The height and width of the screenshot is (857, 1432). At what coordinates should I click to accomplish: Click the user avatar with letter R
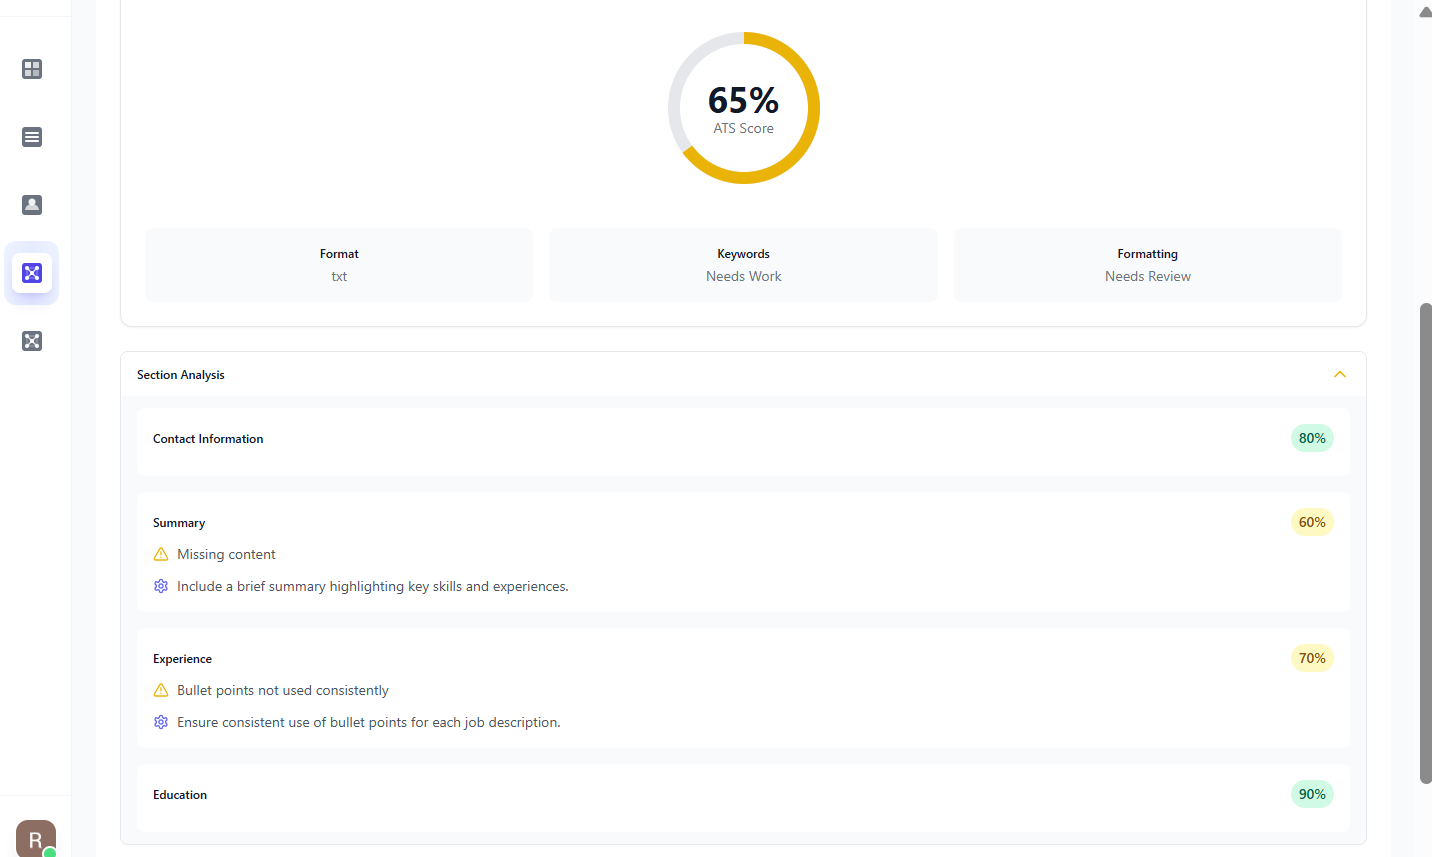click(35, 838)
